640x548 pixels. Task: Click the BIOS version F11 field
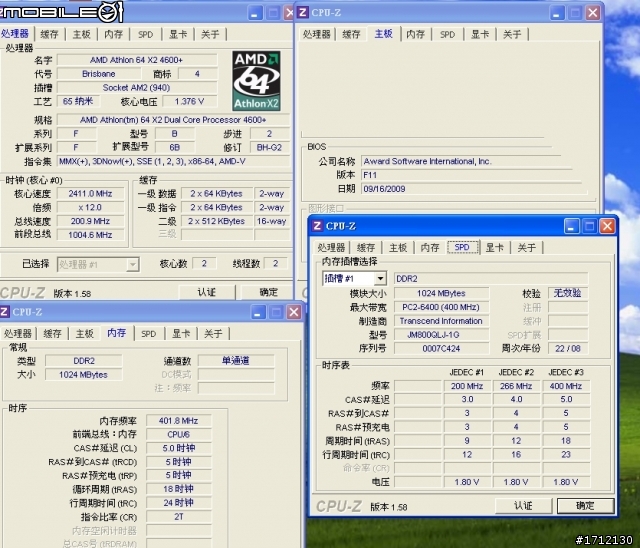tap(469, 175)
